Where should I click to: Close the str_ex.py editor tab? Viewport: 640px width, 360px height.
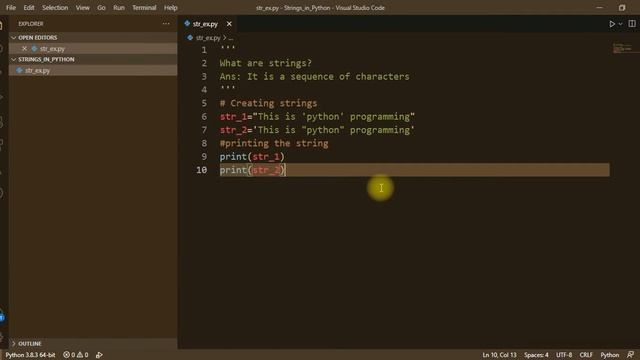pyautogui.click(x=229, y=24)
